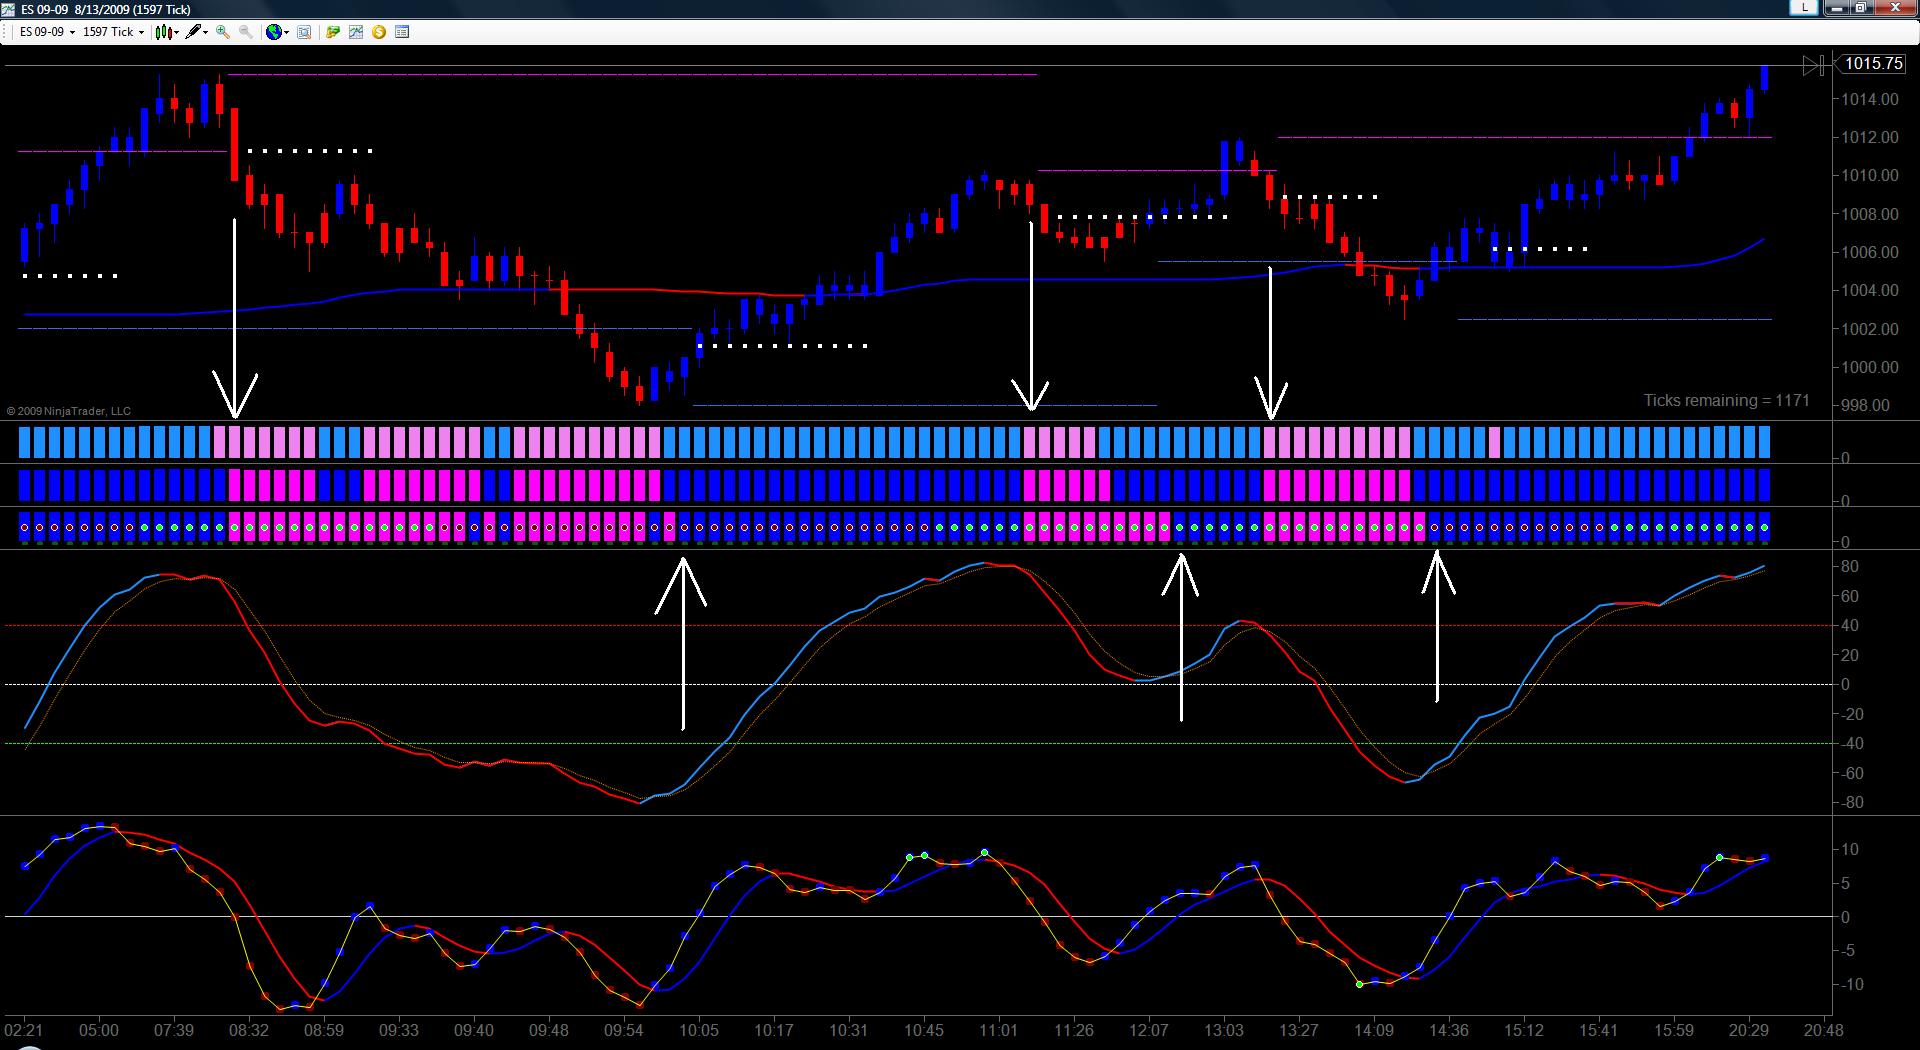Screen dimensions: 1920x1050
Task: Click the 1006.00 price axis label
Action: 1870,253
